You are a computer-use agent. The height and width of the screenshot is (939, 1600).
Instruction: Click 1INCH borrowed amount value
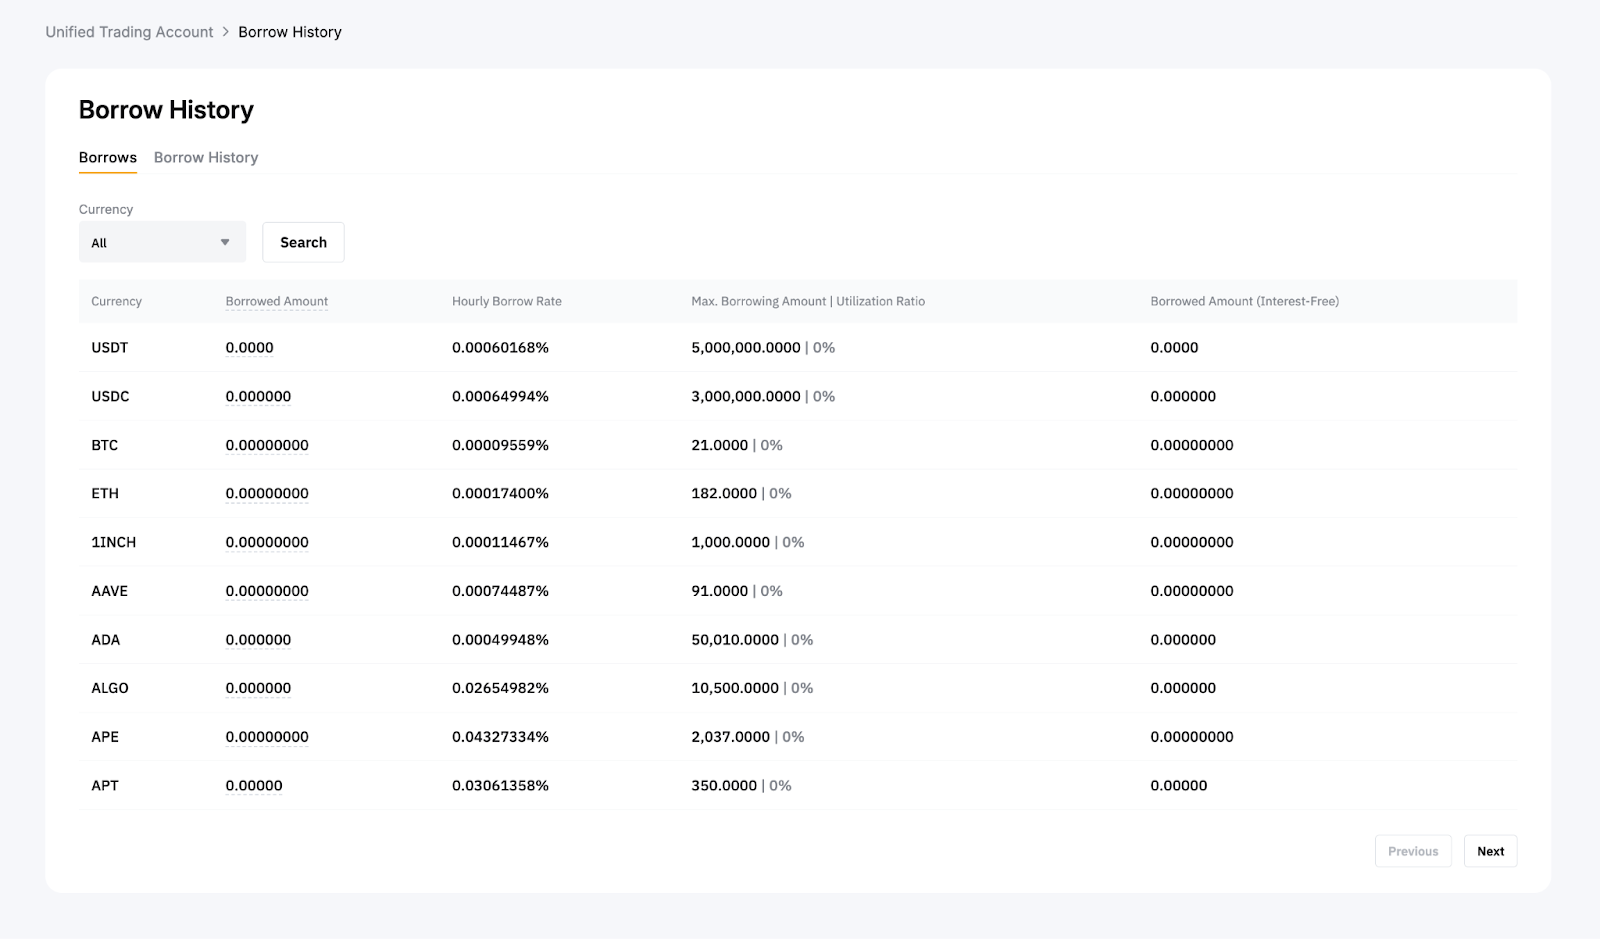coord(267,542)
